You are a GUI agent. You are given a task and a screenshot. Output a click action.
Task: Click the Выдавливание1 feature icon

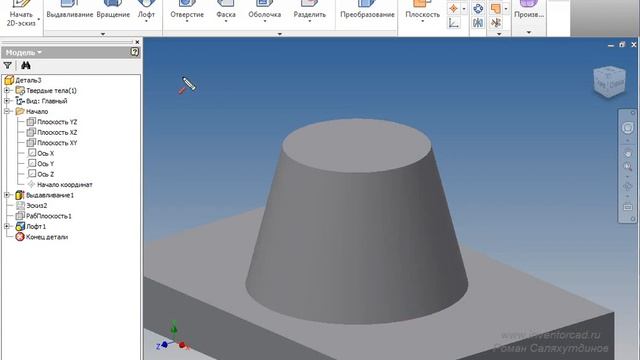(20, 195)
